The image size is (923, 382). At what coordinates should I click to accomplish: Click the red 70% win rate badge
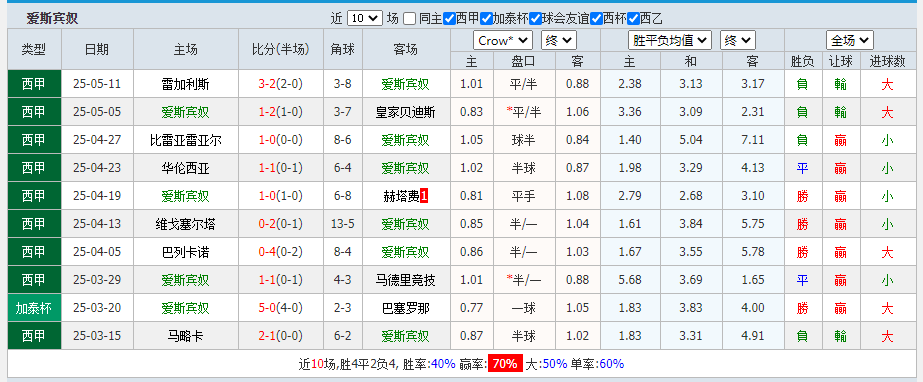[504, 364]
